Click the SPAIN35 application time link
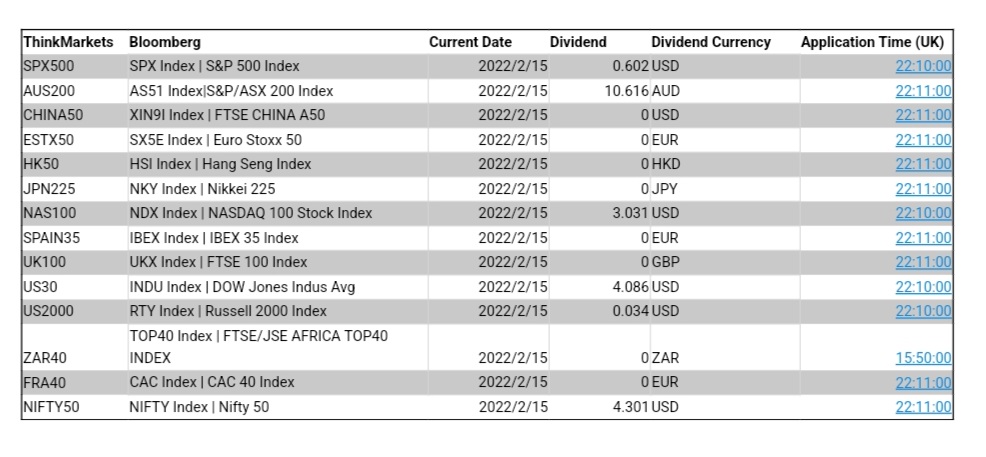 pos(923,238)
